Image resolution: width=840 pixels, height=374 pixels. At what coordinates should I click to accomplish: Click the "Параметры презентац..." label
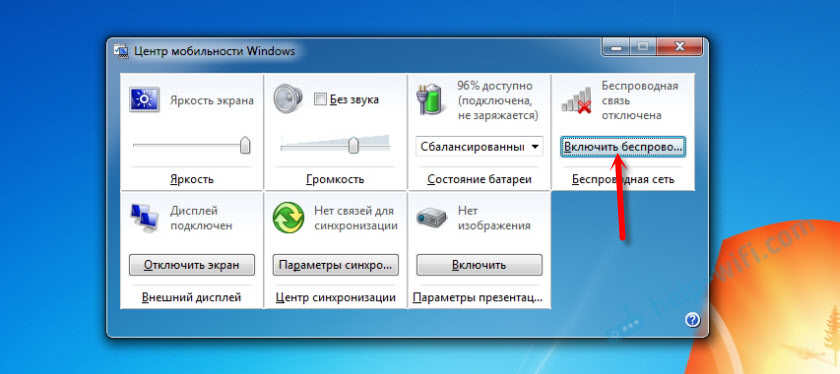(x=478, y=297)
